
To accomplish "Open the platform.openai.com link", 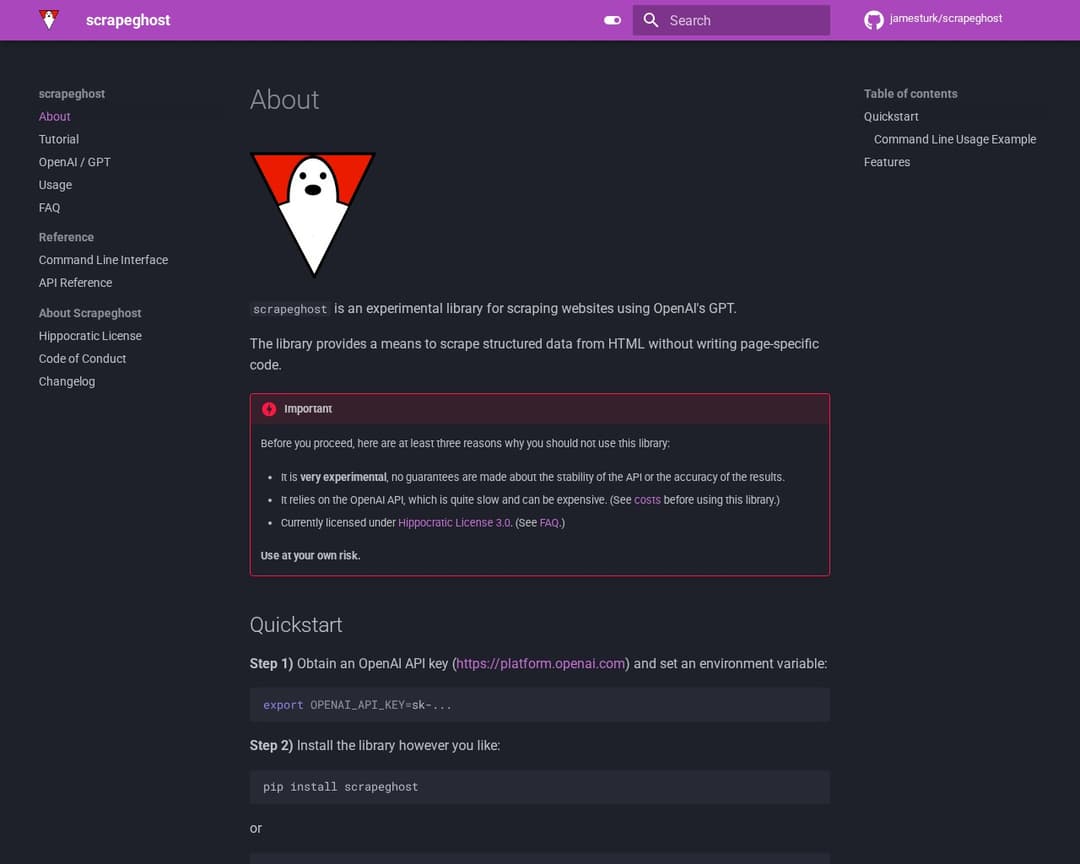I will pos(541,664).
